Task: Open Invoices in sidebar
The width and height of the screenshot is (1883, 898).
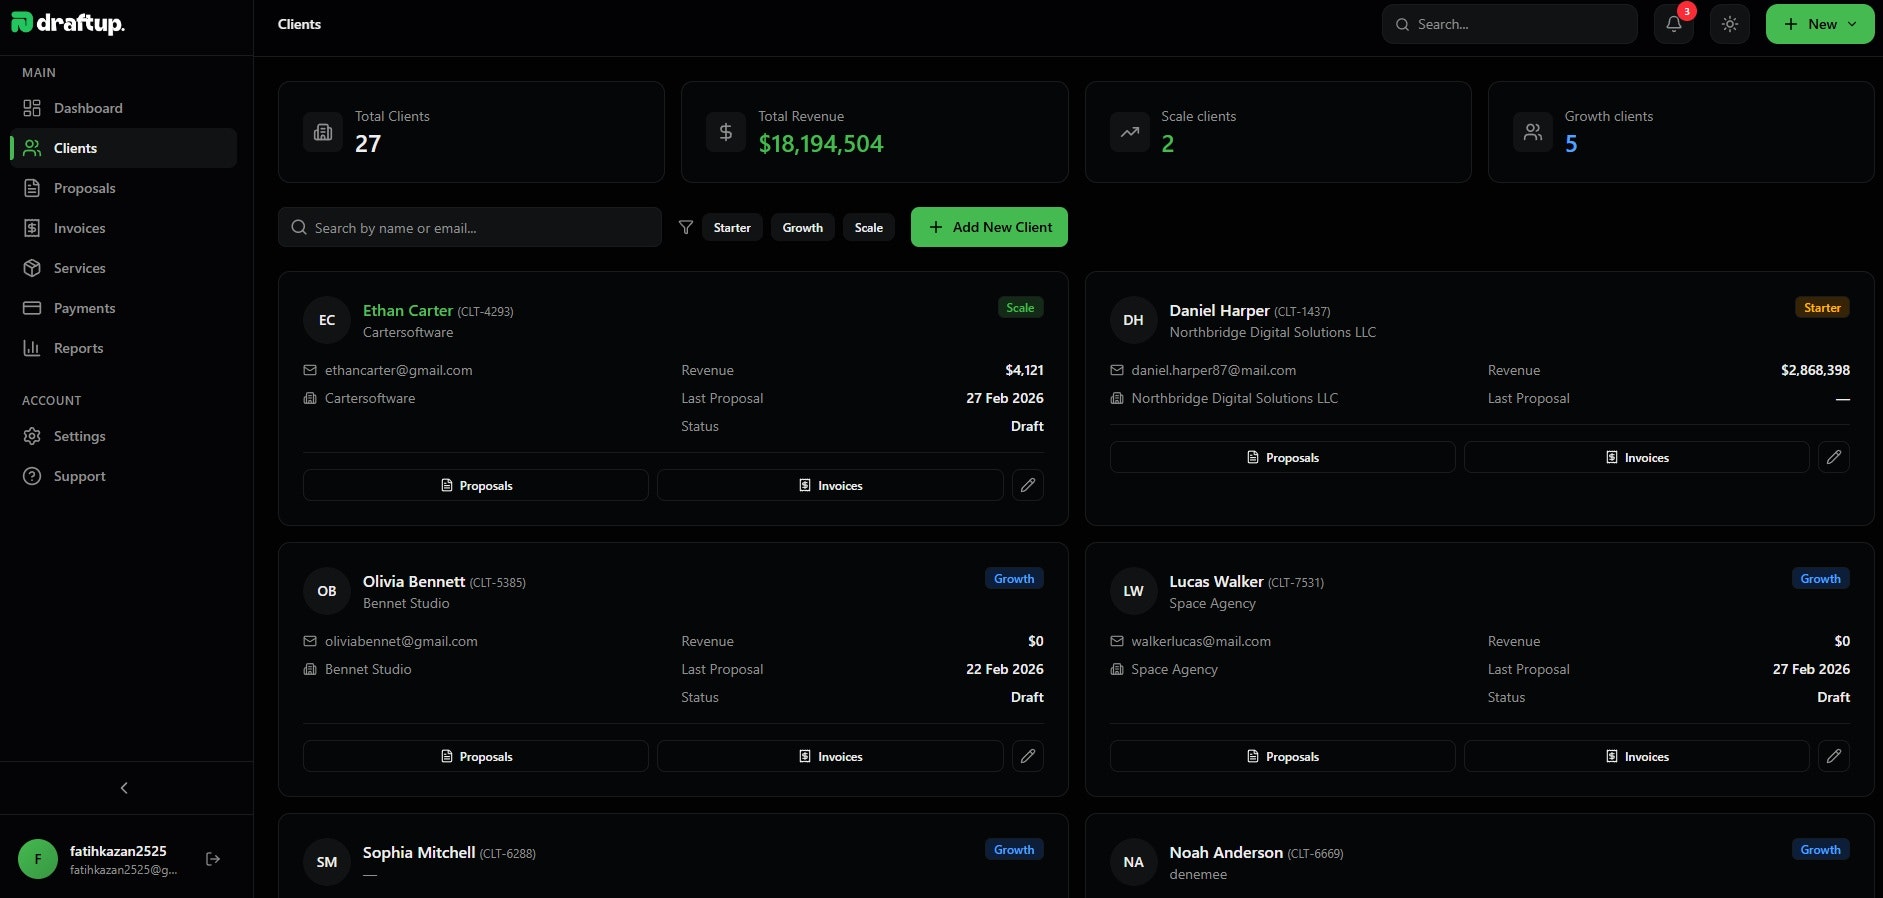Action: pyautogui.click(x=124, y=228)
